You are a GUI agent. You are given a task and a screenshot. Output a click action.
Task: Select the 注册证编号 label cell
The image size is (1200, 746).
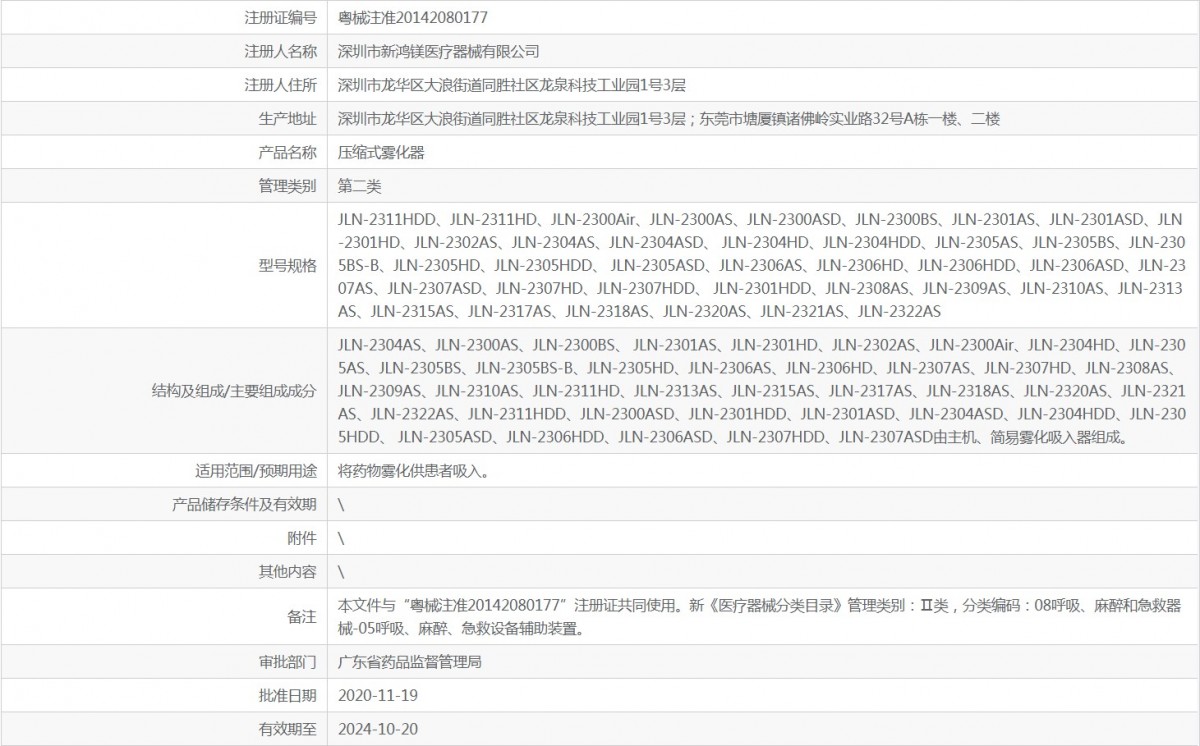pyautogui.click(x=281, y=18)
